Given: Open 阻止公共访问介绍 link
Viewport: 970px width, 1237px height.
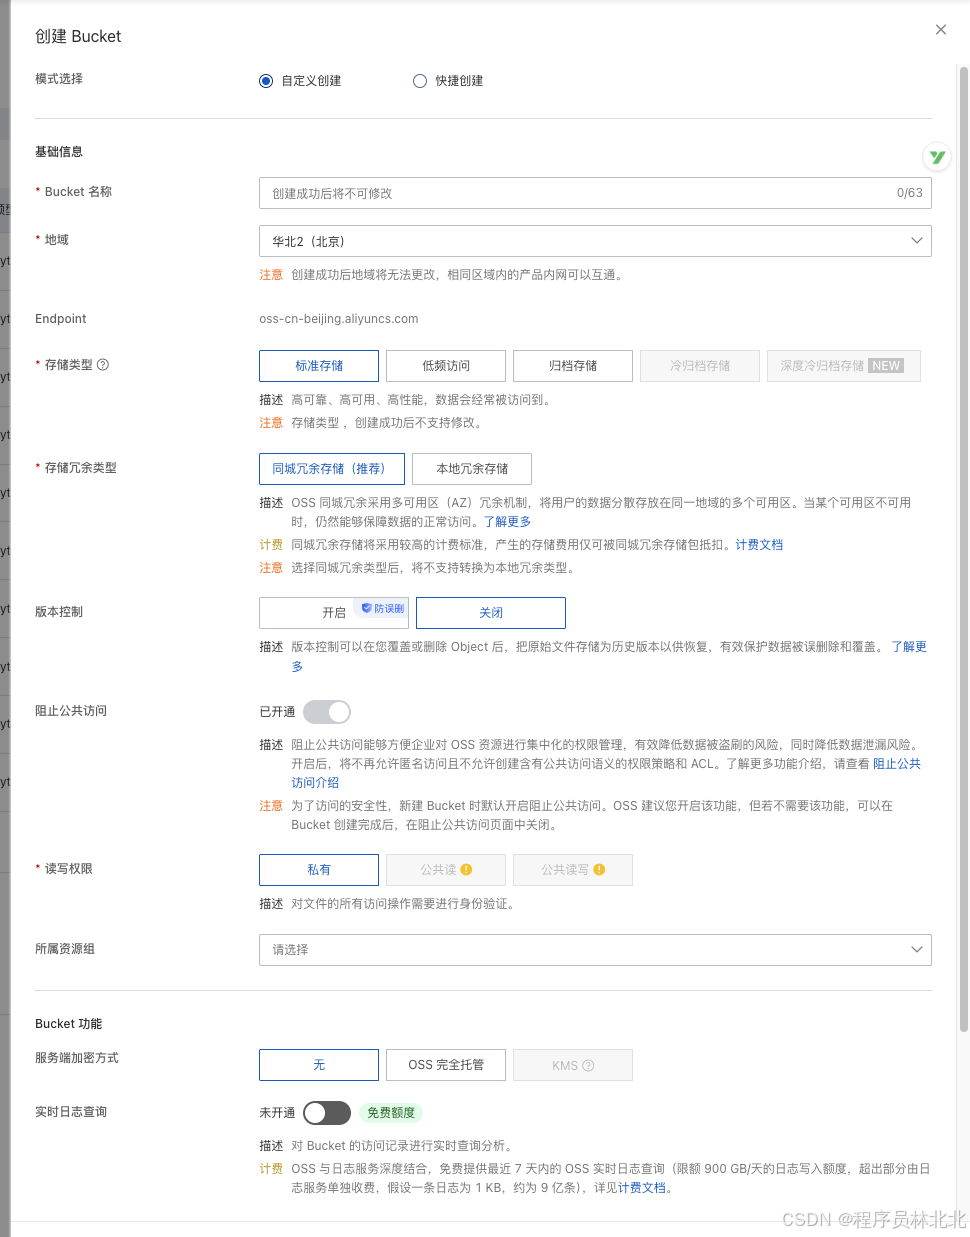Looking at the screenshot, I should tap(897, 764).
